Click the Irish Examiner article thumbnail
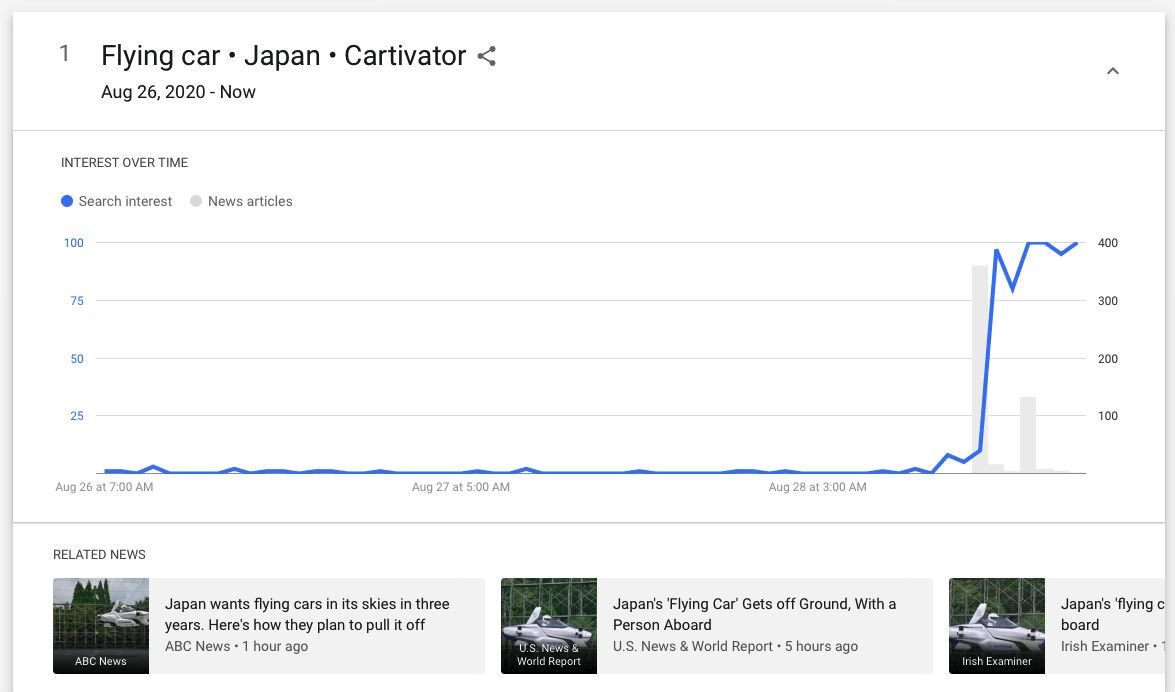This screenshot has width=1175, height=692. pyautogui.click(x=996, y=626)
